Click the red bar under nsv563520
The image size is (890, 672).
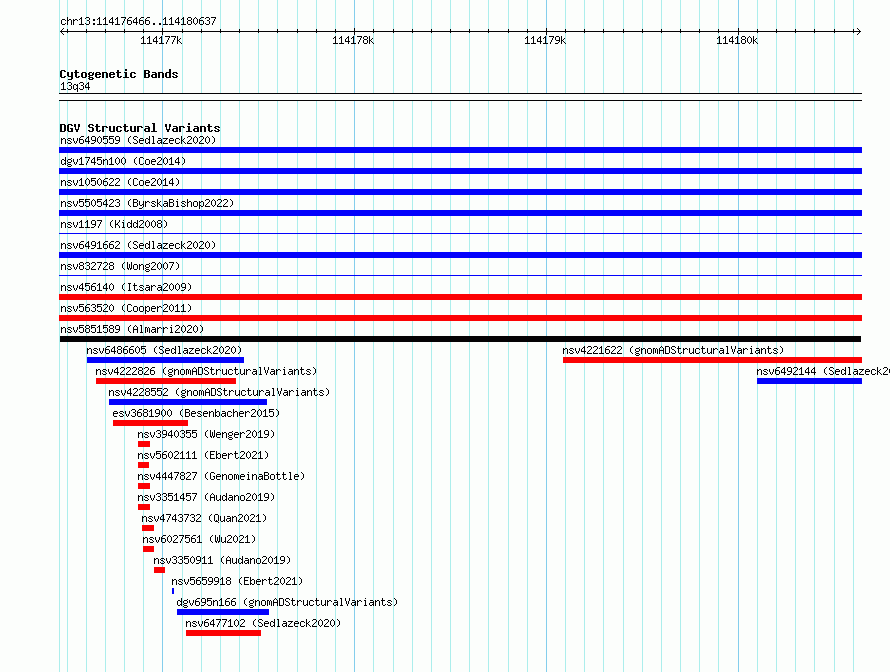click(460, 318)
